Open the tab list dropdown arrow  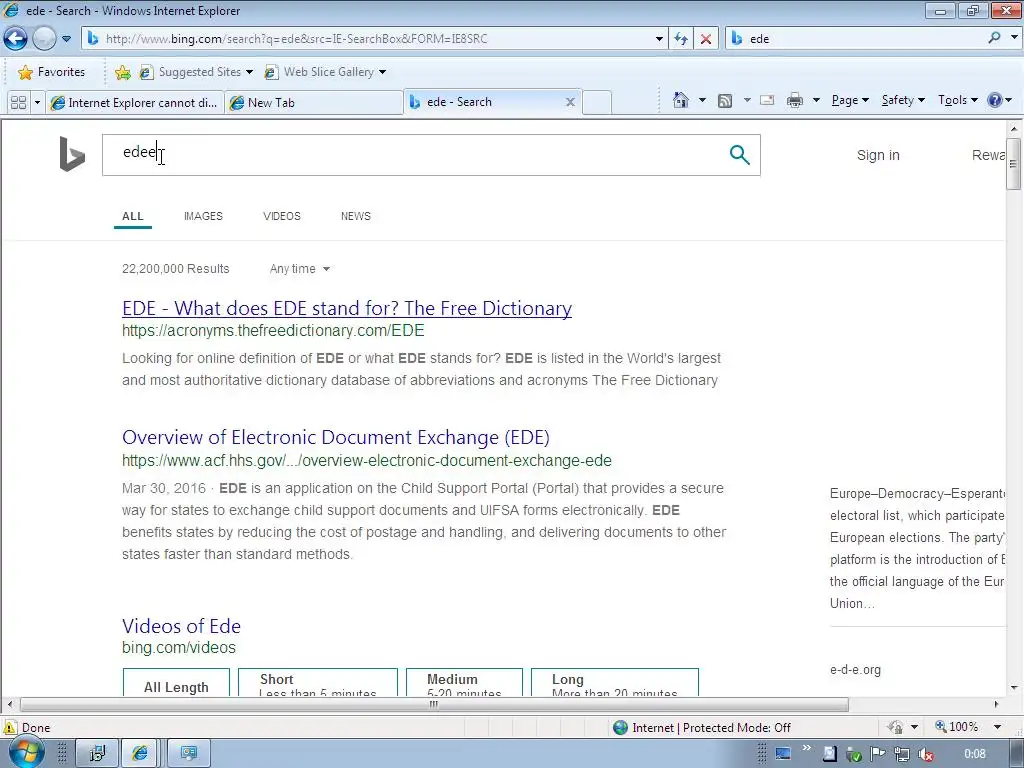tap(37, 103)
